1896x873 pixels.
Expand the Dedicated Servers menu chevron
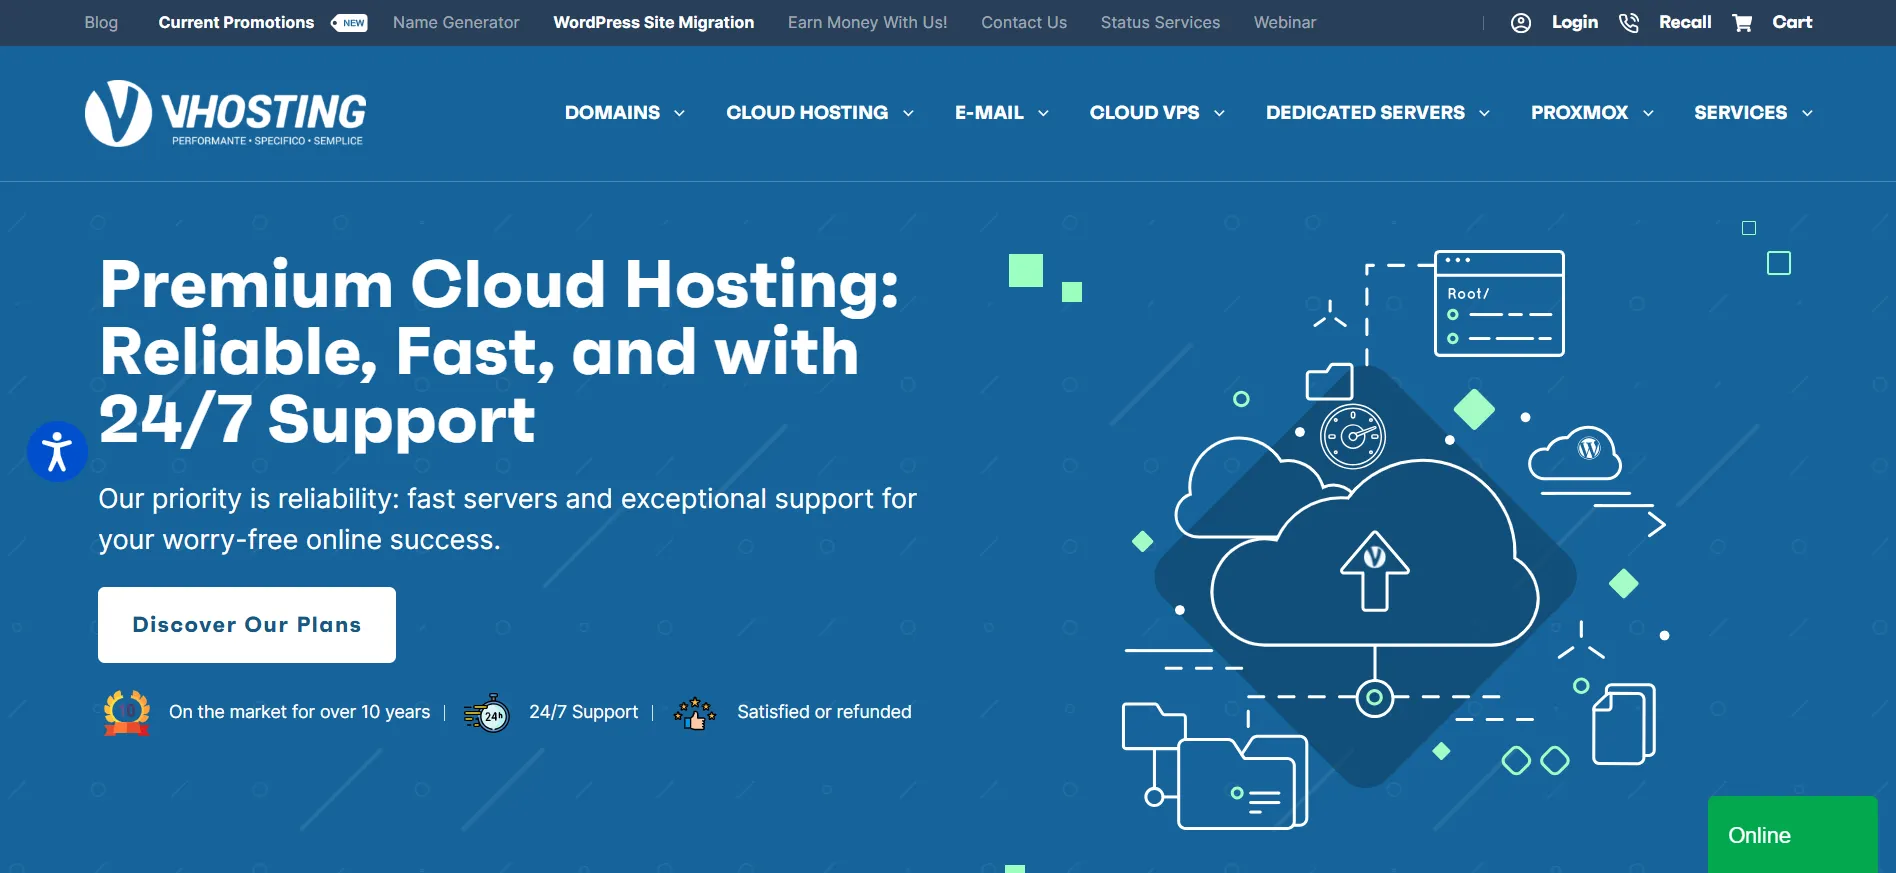point(1484,113)
